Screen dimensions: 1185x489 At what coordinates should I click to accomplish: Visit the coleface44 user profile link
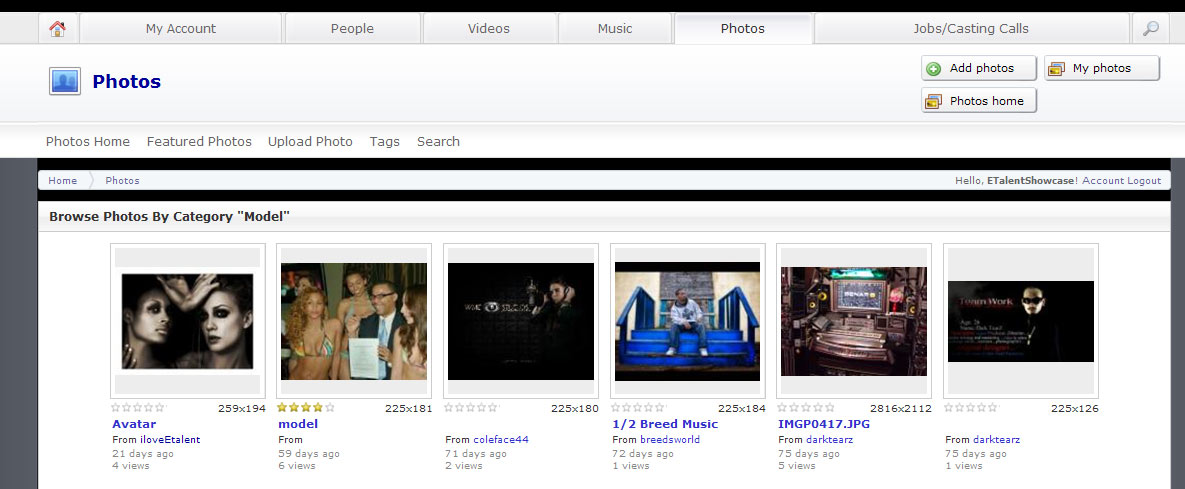501,440
